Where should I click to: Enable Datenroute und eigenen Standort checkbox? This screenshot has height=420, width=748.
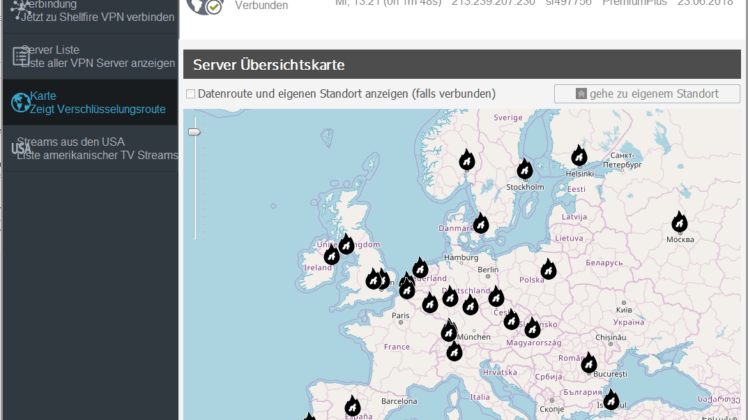pyautogui.click(x=190, y=94)
